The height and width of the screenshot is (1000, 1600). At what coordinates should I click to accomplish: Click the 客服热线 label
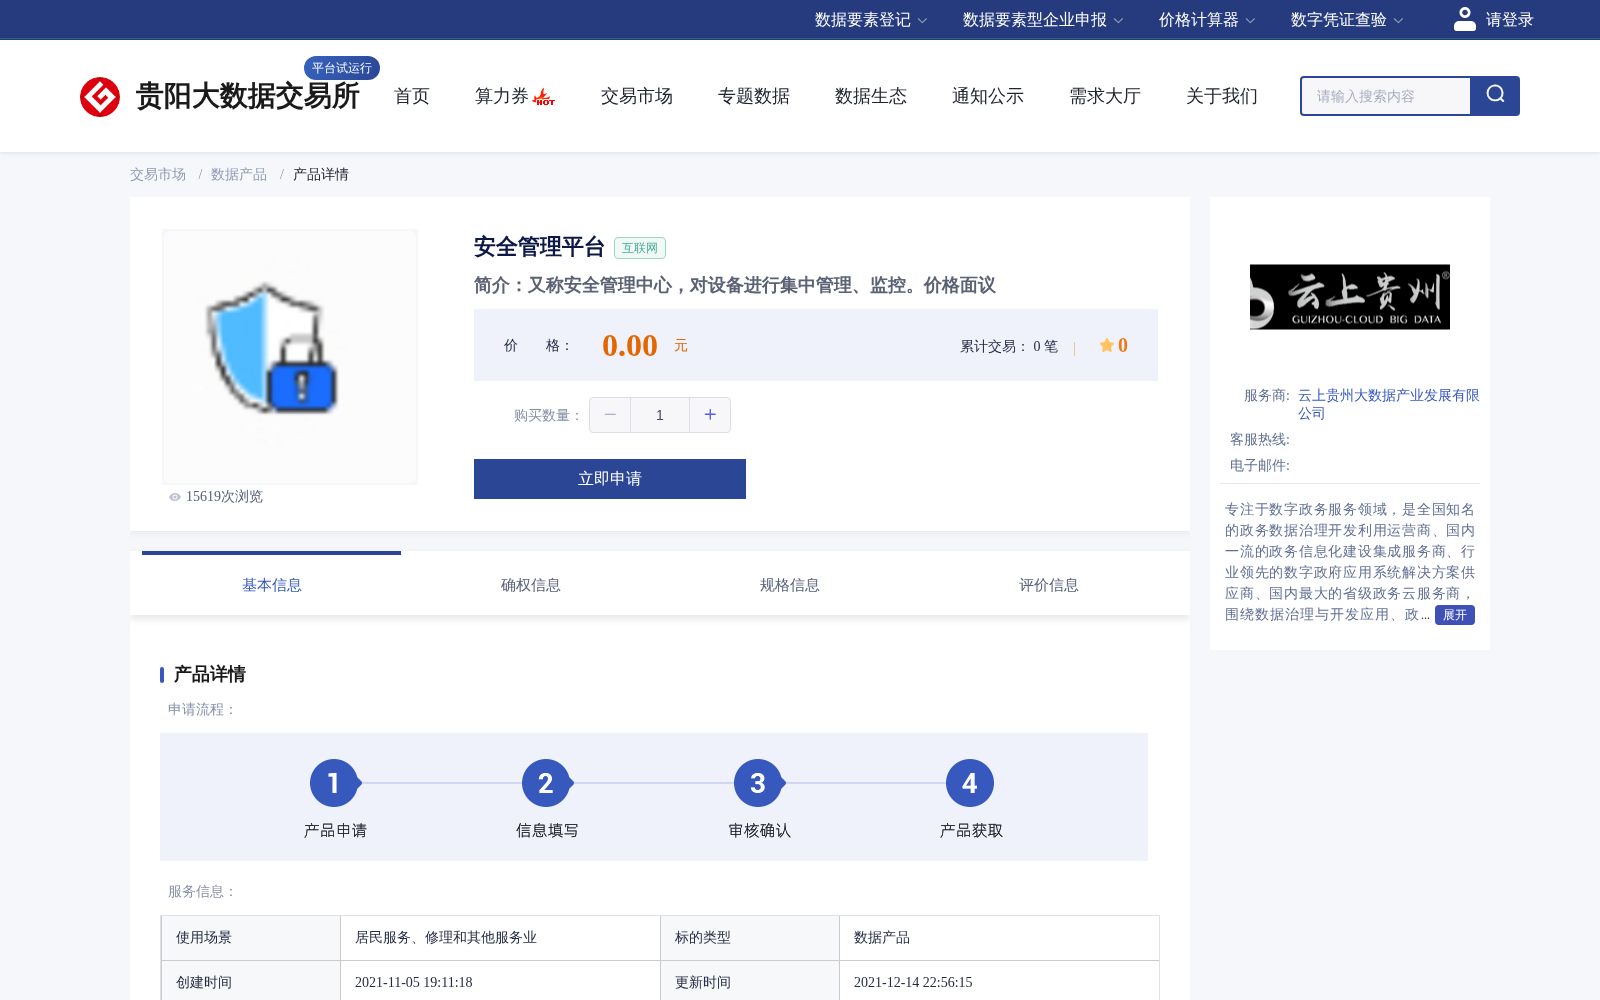[x=1260, y=440]
